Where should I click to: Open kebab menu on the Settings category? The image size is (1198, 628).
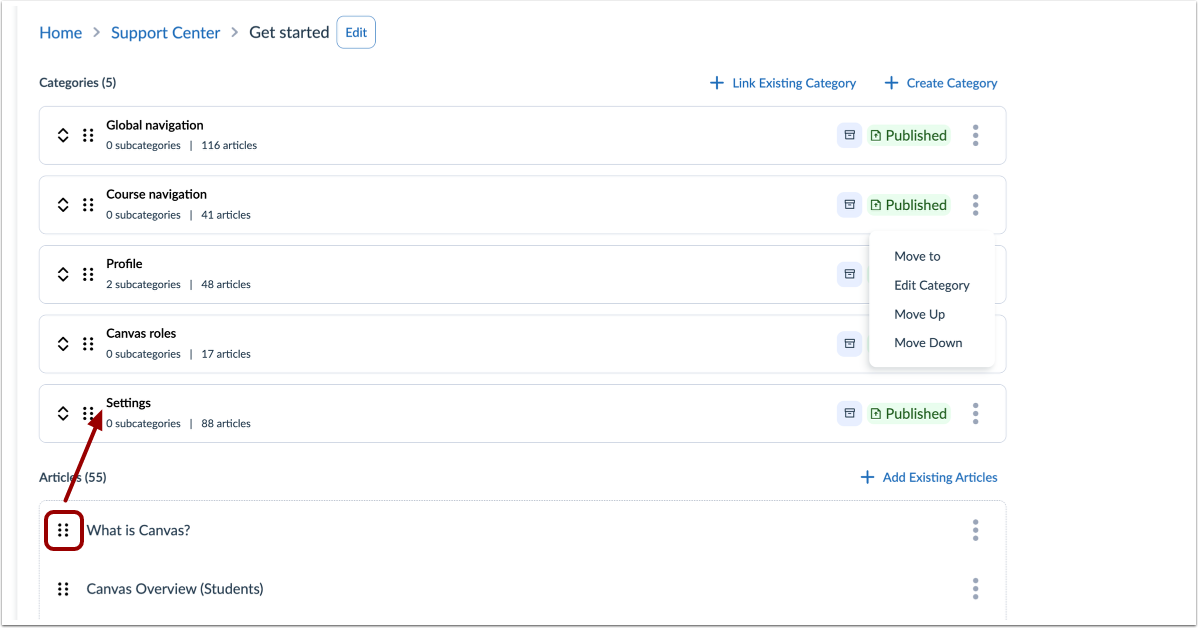click(x=975, y=413)
